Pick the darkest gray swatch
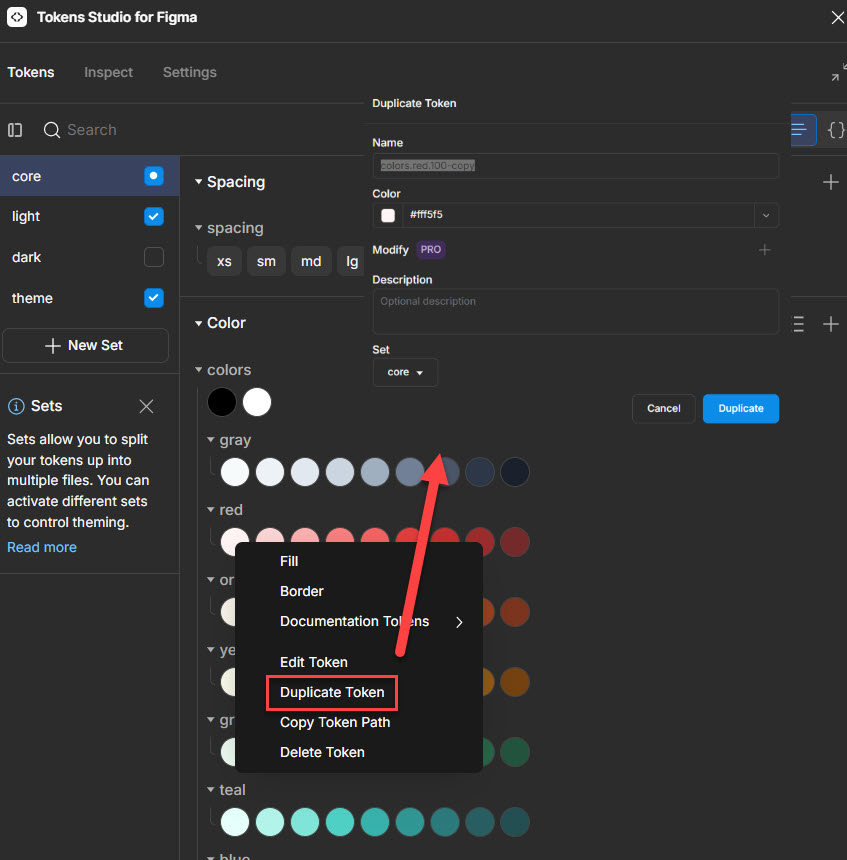 click(x=515, y=472)
